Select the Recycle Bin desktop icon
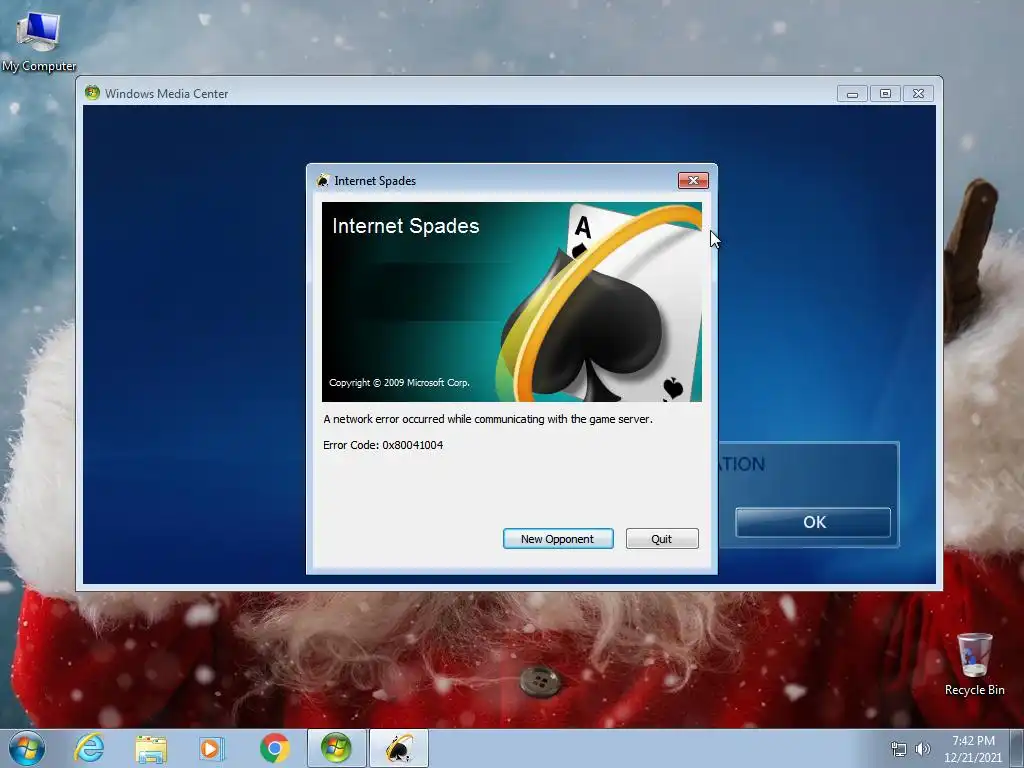 [974, 664]
